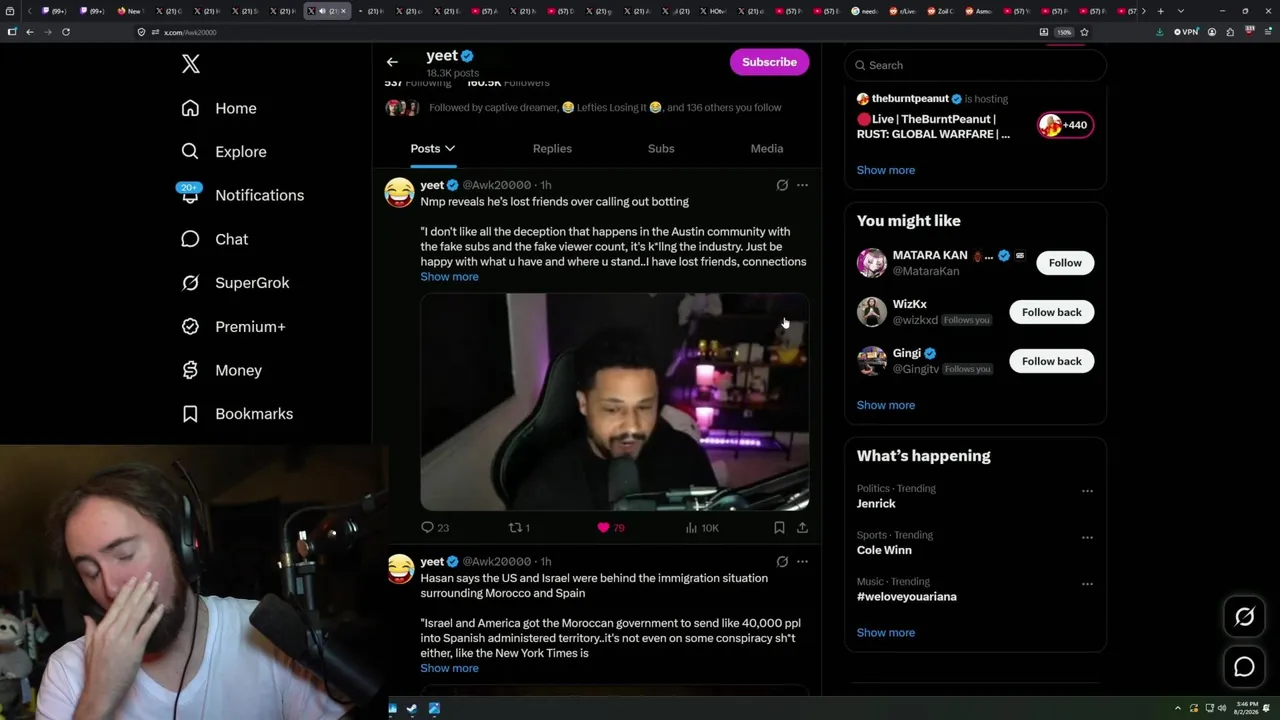Click the Search input field
This screenshot has height=720, width=1280.
(976, 65)
